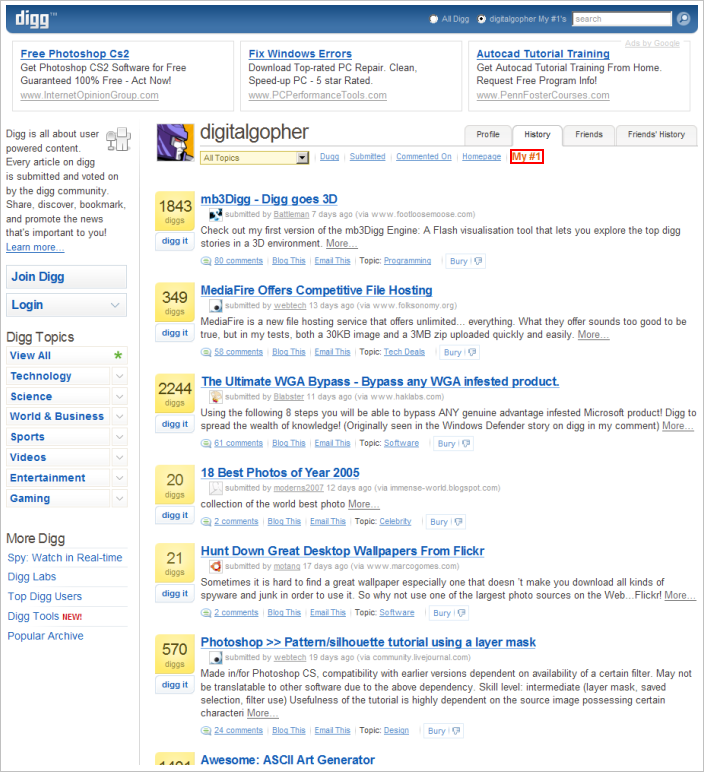Click digg it under 2244 diggs

pyautogui.click(x=175, y=424)
